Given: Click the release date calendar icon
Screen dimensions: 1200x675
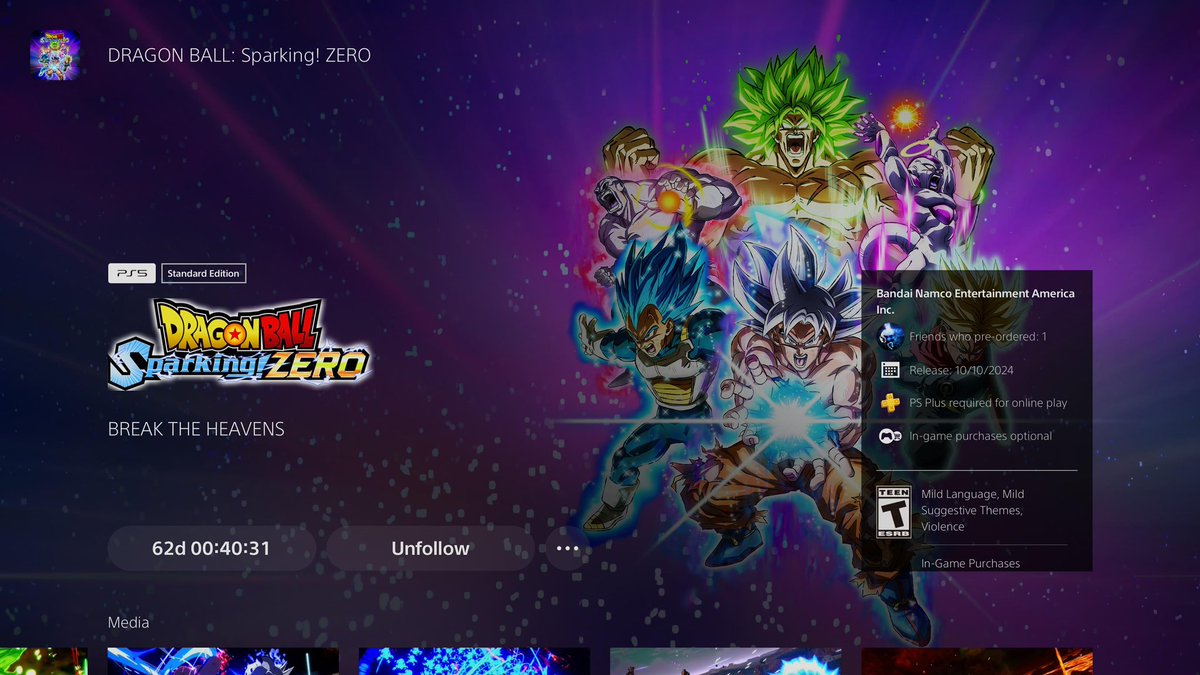Looking at the screenshot, I should point(890,370).
